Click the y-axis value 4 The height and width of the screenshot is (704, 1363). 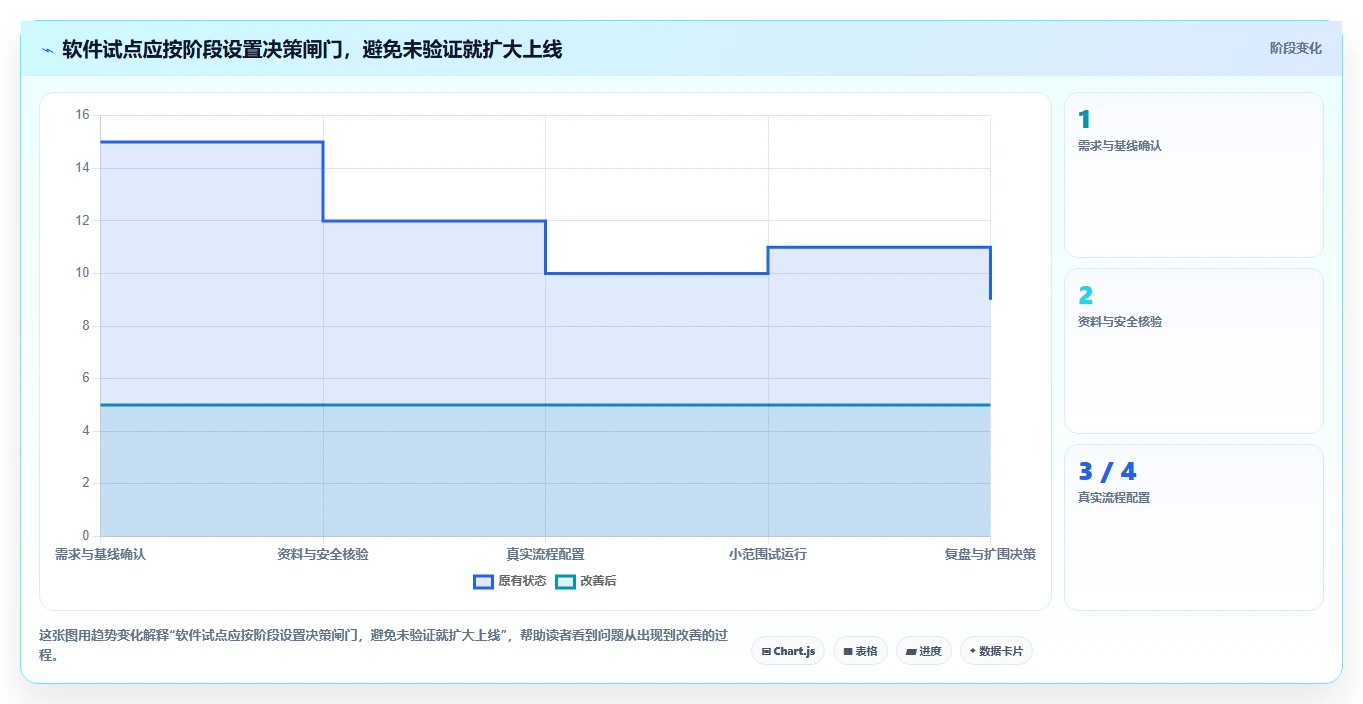coord(85,431)
